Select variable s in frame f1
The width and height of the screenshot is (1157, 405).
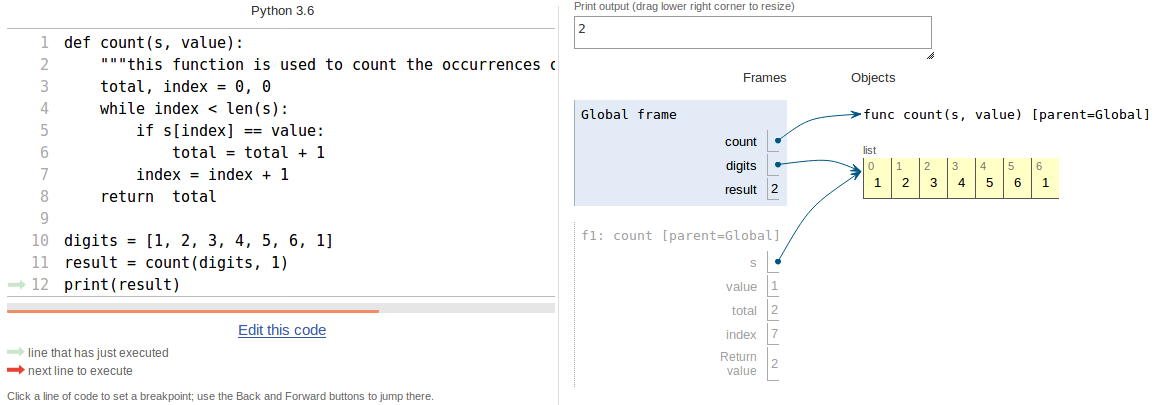click(x=753, y=263)
